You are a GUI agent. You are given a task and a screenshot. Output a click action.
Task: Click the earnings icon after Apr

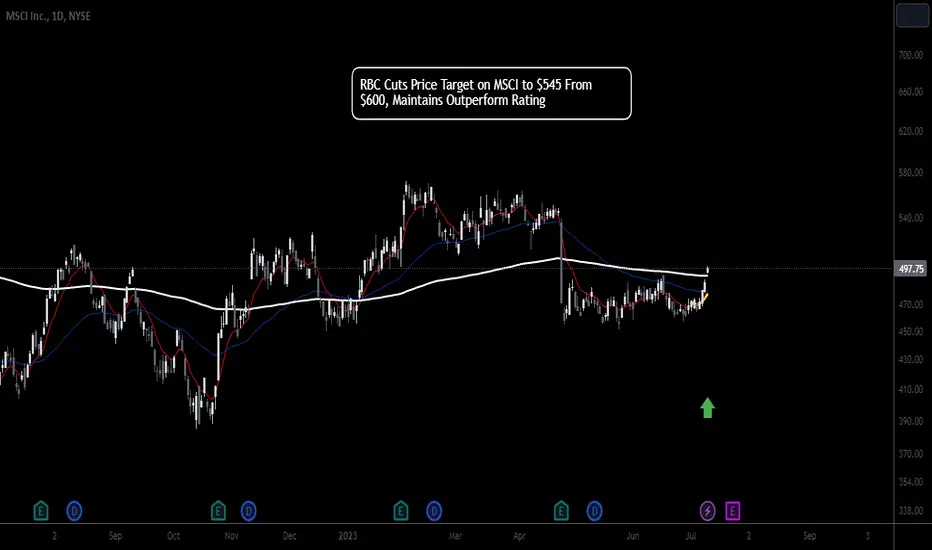click(x=561, y=510)
